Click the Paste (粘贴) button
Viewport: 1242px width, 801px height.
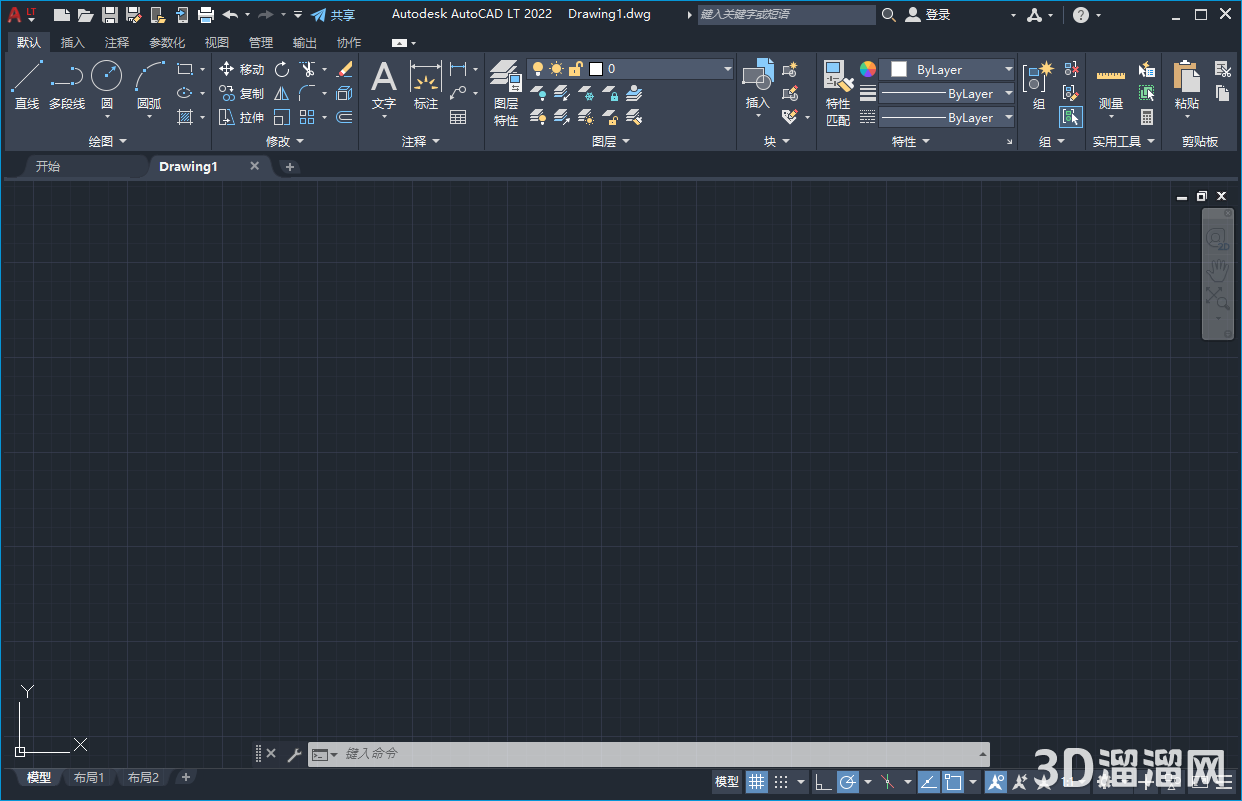point(1187,86)
